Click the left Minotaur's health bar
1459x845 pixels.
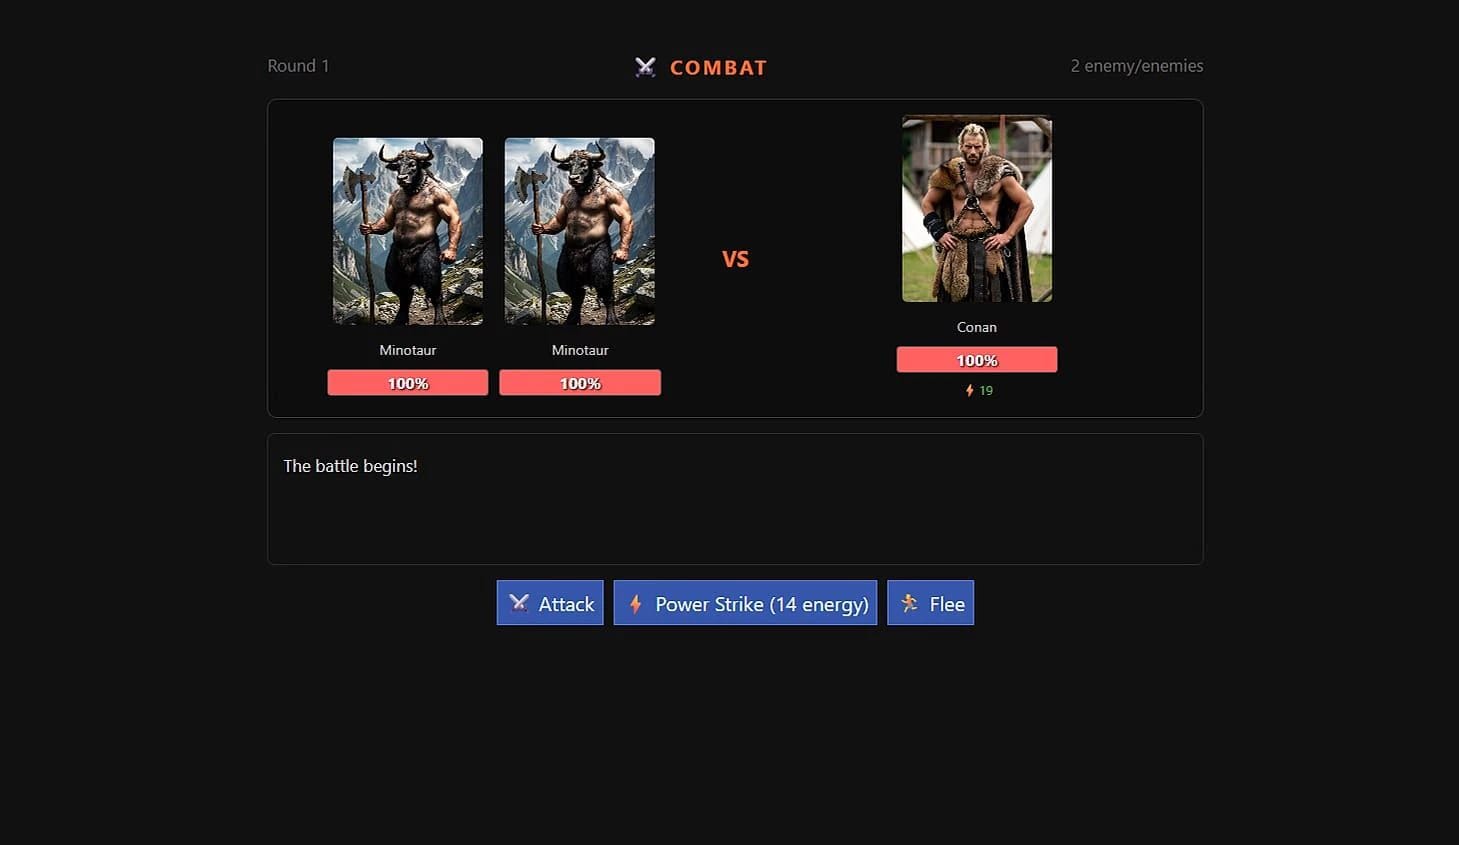click(408, 383)
